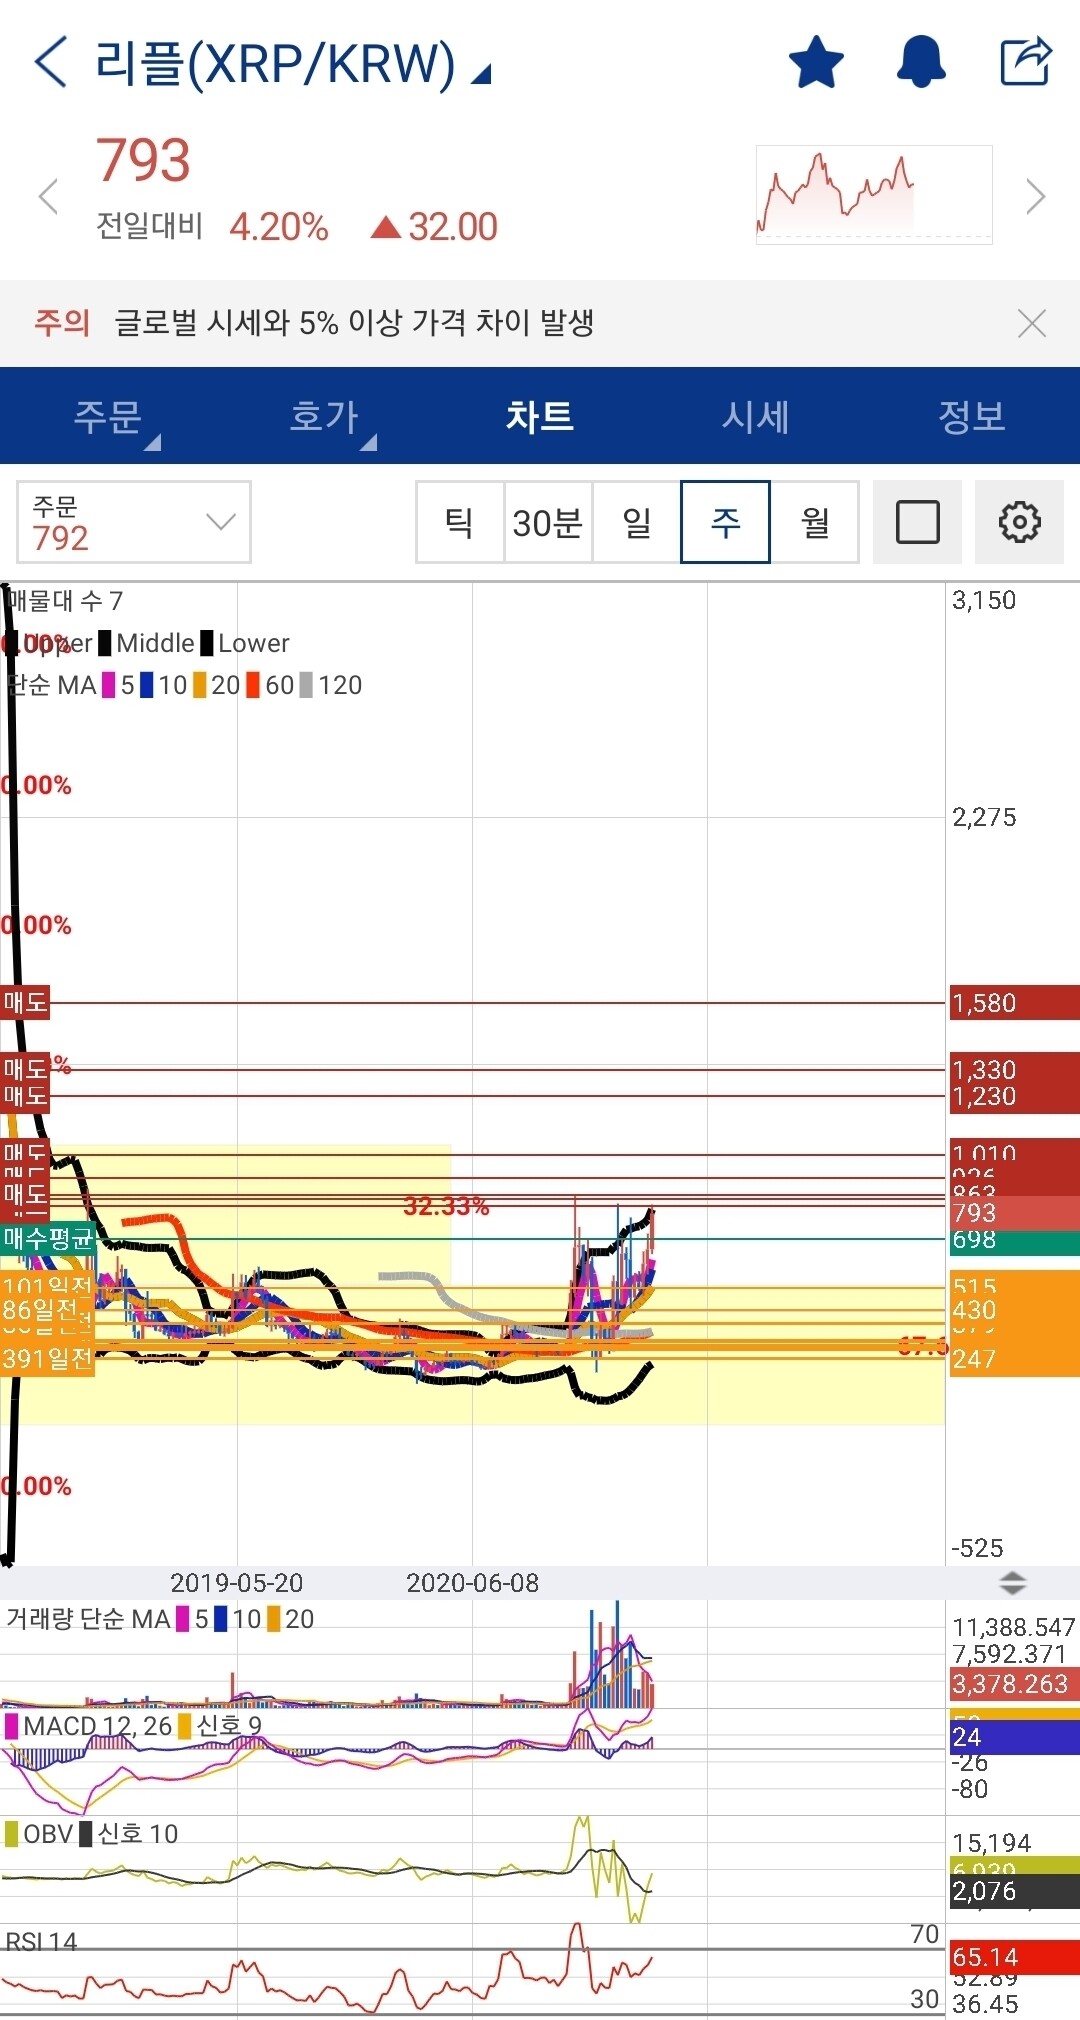The height and width of the screenshot is (2020, 1080).
Task: Toggle the favorite star icon
Action: 816,62
